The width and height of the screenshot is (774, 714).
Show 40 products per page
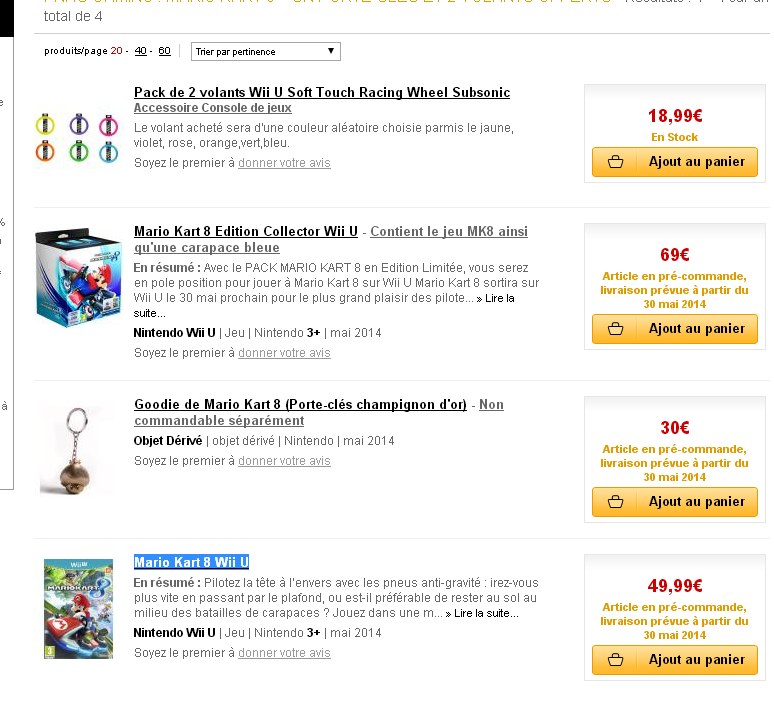(x=141, y=51)
